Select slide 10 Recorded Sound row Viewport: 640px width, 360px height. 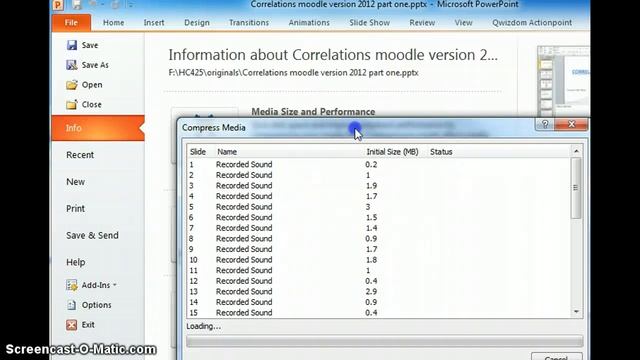(x=379, y=260)
